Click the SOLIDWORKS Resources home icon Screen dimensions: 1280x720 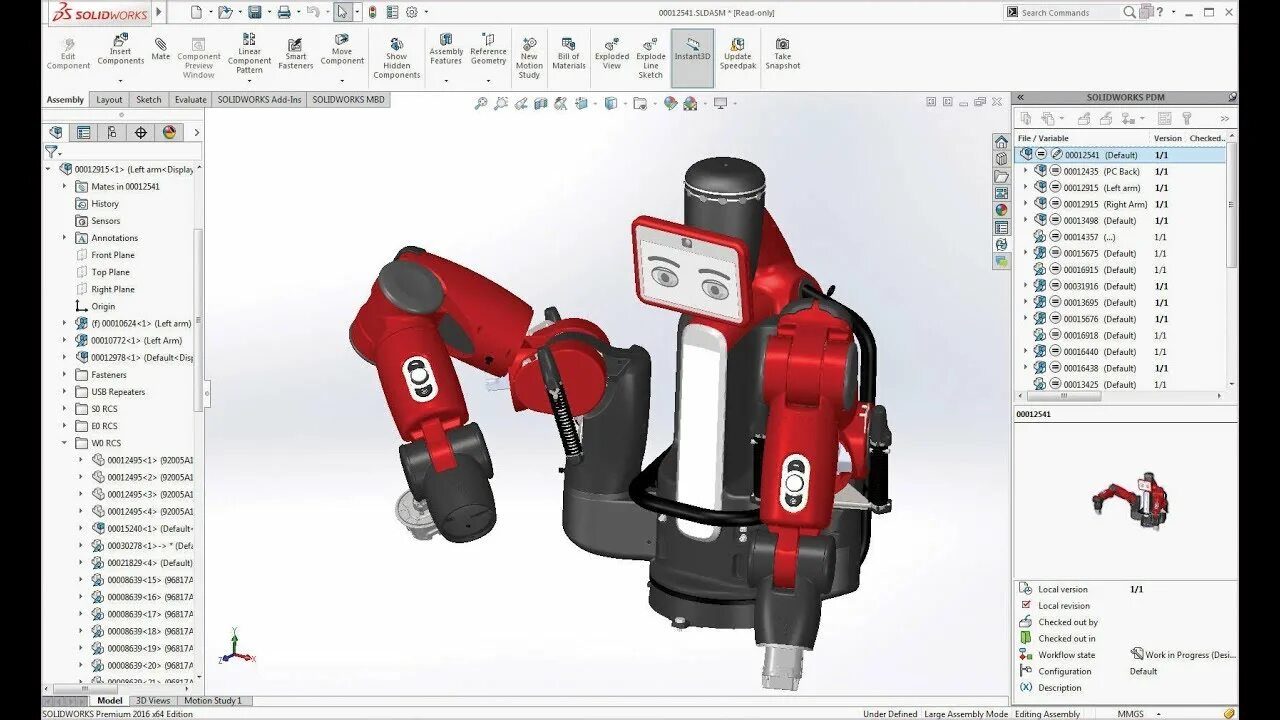pos(1001,141)
